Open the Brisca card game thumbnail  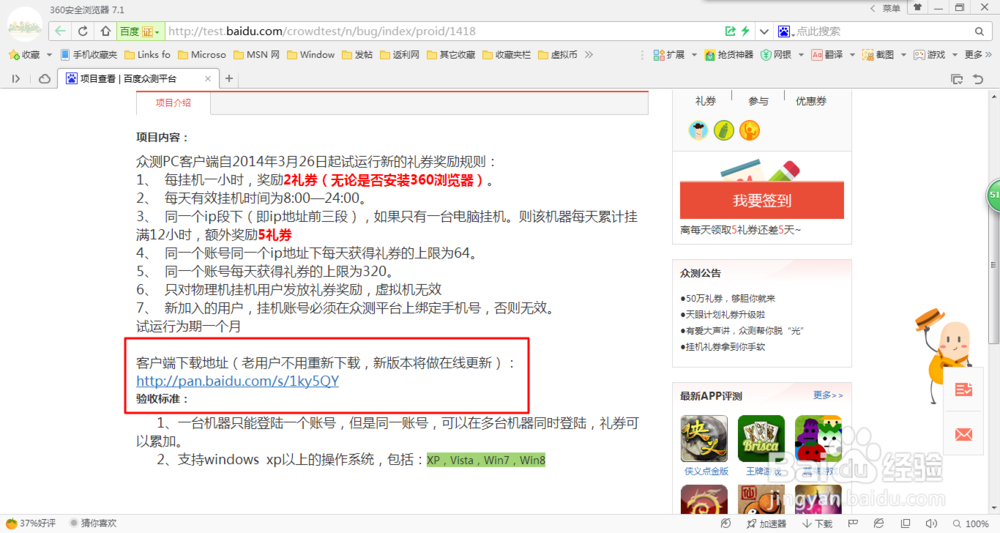click(761, 439)
